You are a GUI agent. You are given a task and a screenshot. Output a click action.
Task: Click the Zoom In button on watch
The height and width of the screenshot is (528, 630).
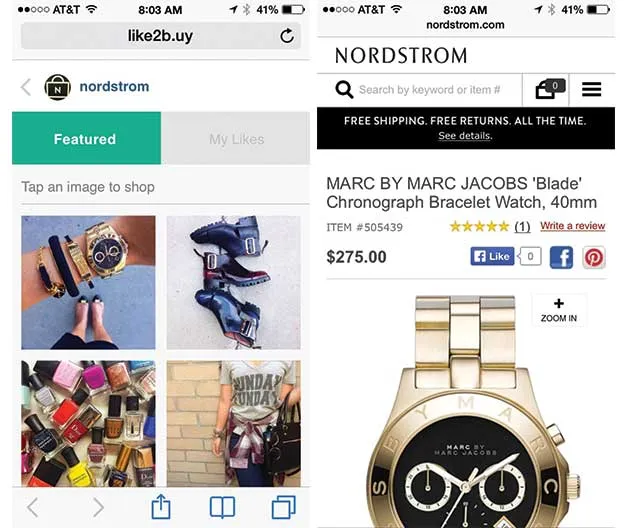pyautogui.click(x=558, y=310)
